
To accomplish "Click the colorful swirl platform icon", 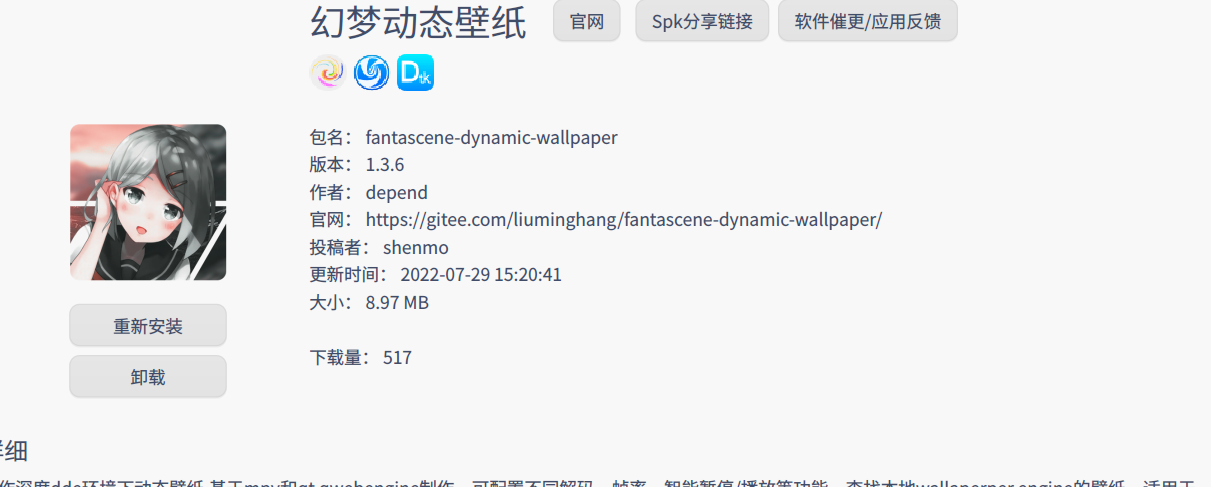I will pos(328,72).
